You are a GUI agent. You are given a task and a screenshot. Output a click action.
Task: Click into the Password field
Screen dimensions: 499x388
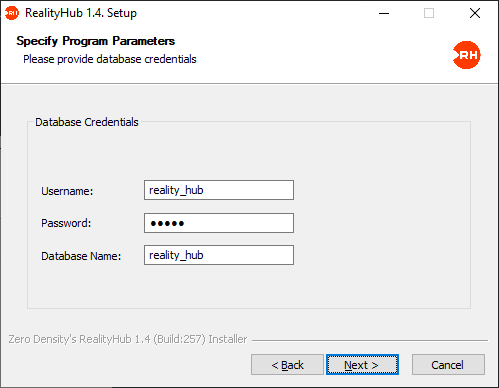(219, 223)
